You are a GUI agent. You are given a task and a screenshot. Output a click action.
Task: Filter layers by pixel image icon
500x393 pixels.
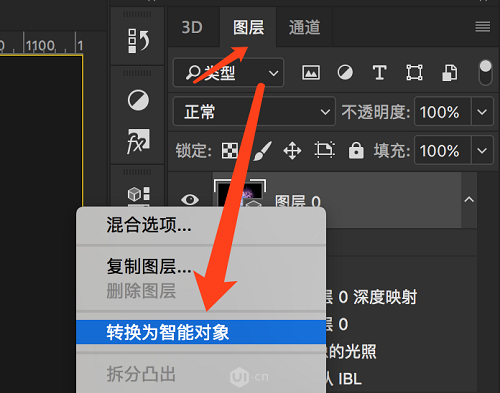tap(311, 72)
